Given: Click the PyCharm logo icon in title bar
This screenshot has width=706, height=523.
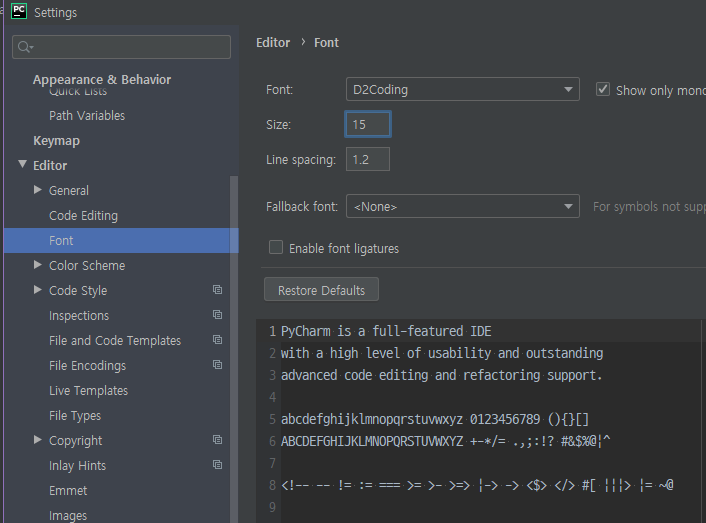Looking at the screenshot, I should [18, 11].
